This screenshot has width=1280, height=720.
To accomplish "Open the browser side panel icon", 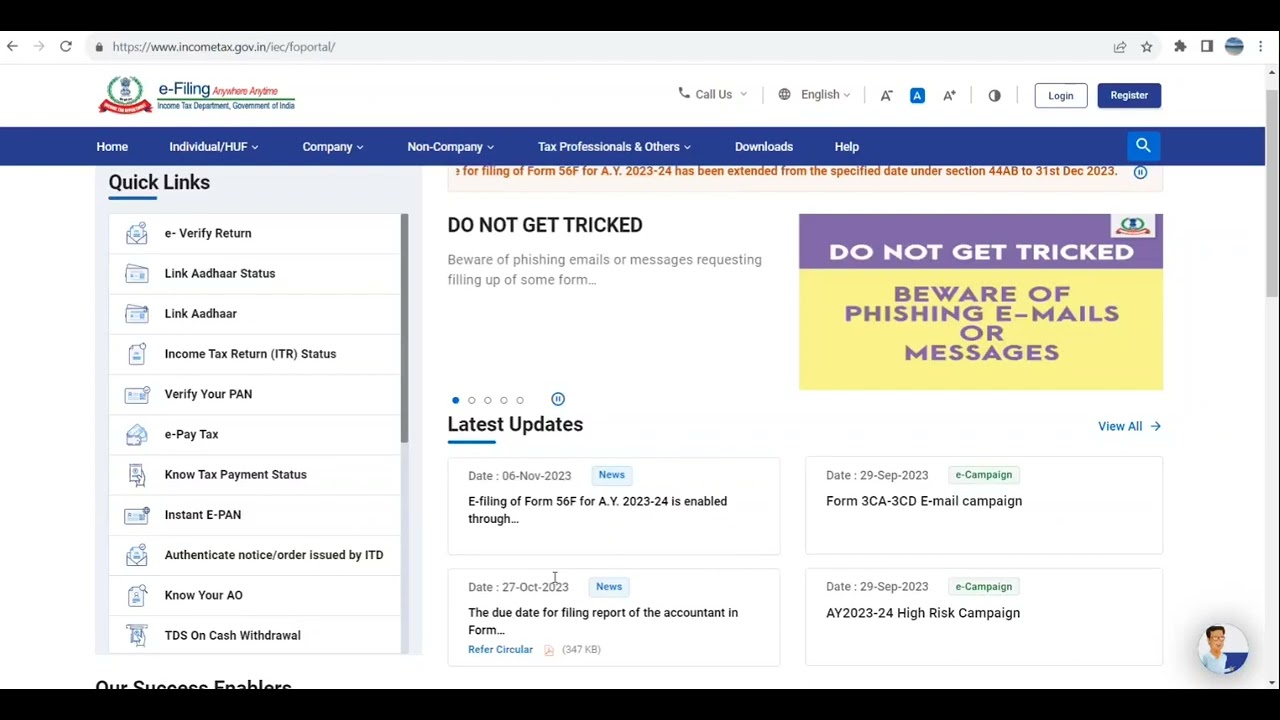I will (1207, 46).
